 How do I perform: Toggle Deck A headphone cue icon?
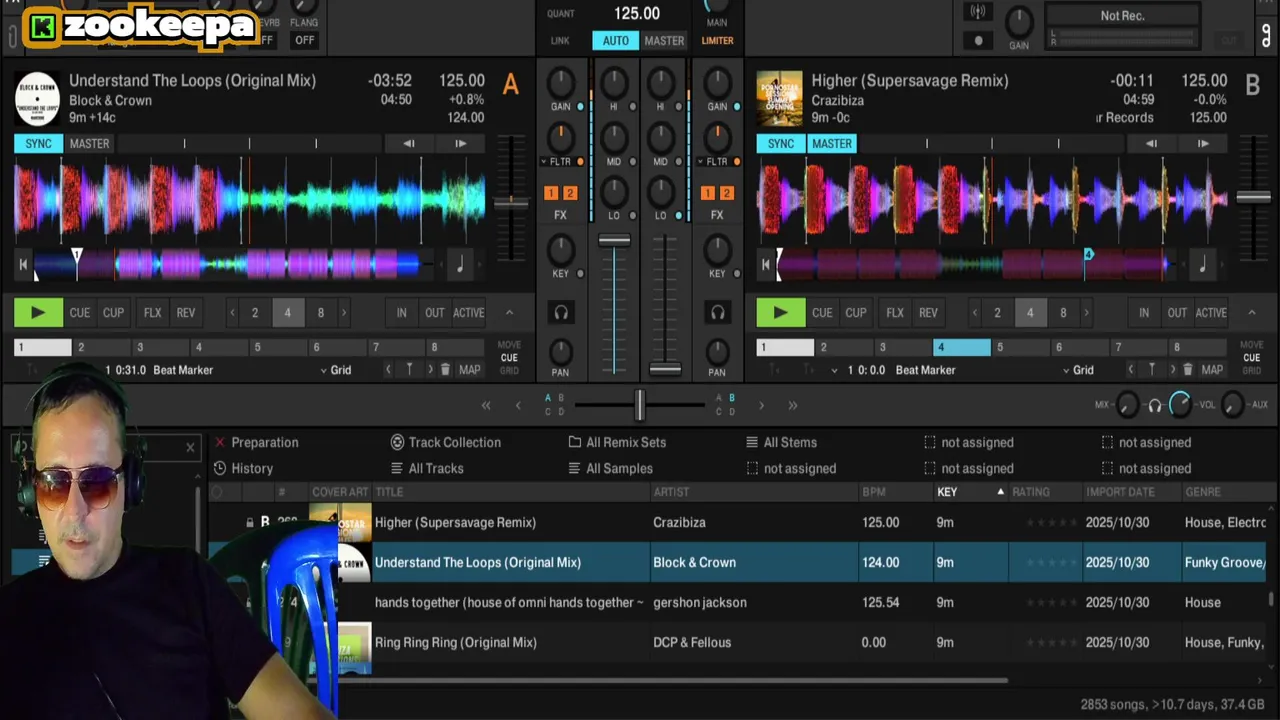coord(561,313)
